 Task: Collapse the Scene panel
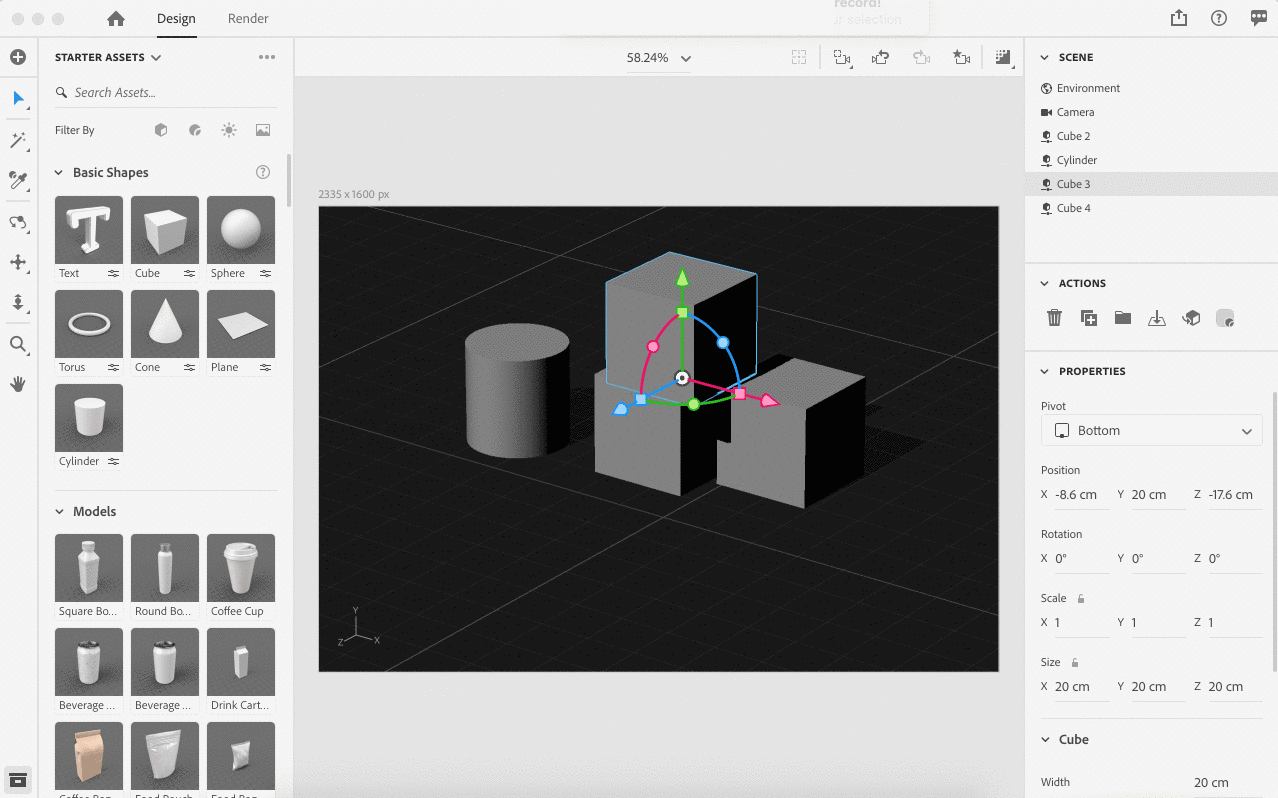tap(1045, 58)
